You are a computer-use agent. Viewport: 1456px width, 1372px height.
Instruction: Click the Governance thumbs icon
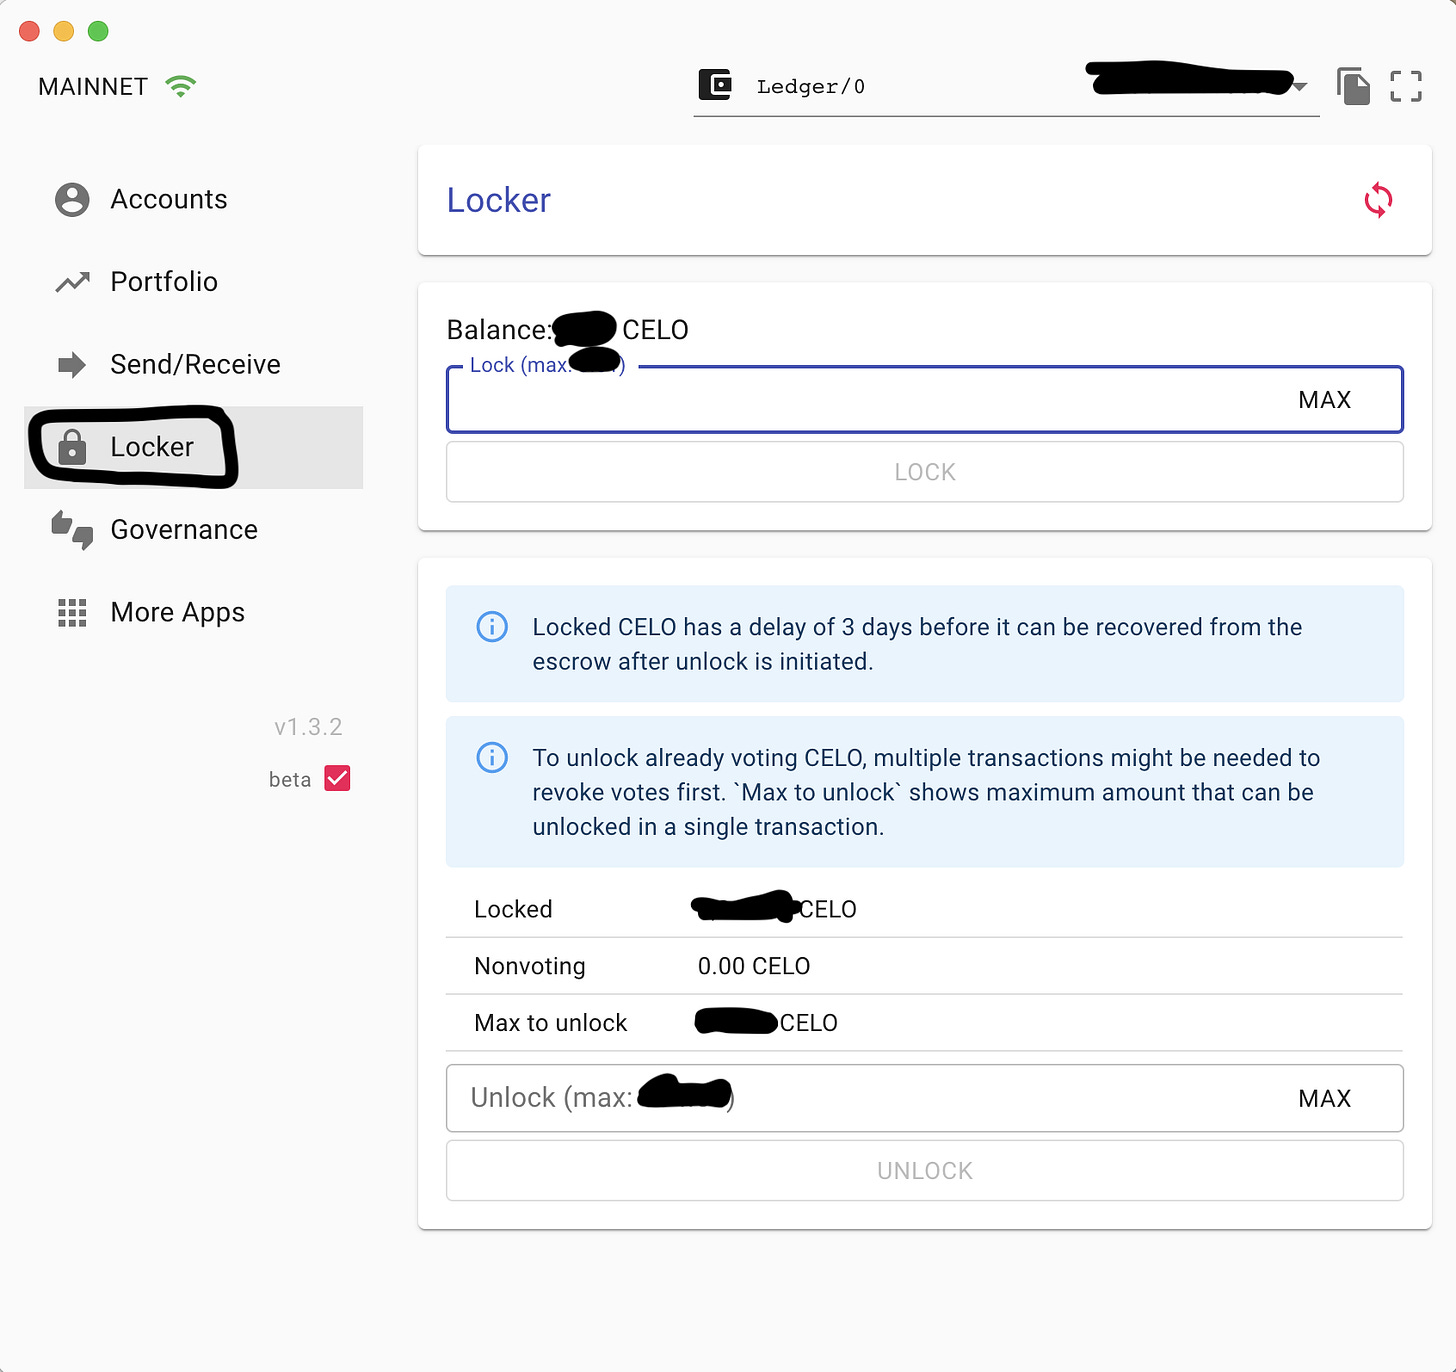point(72,530)
